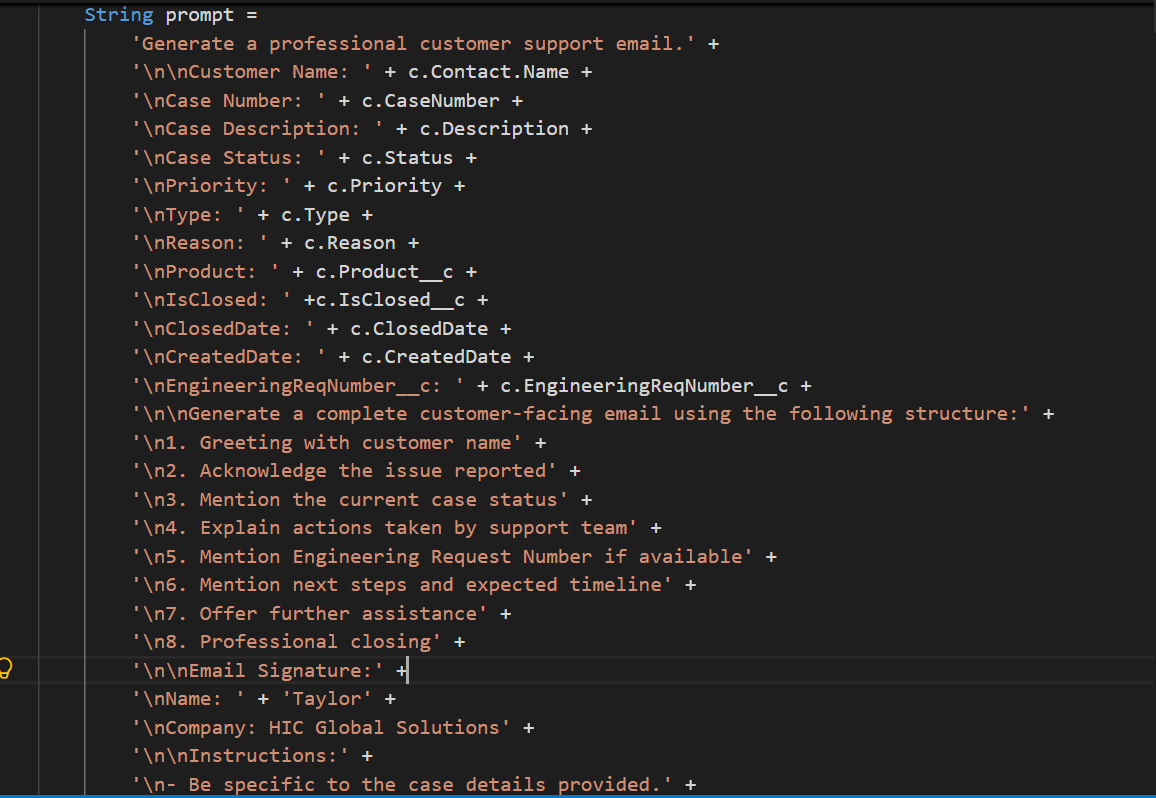The height and width of the screenshot is (798, 1156).
Task: Click '\n- Be specific to the case details provided.'
Action: coord(402,785)
